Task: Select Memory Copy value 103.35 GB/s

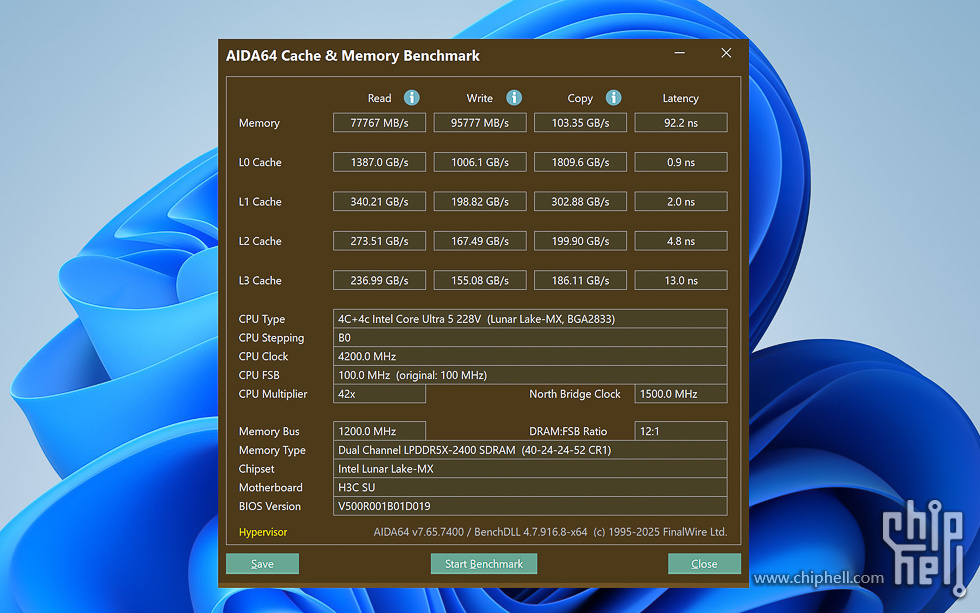Action: tap(581, 122)
